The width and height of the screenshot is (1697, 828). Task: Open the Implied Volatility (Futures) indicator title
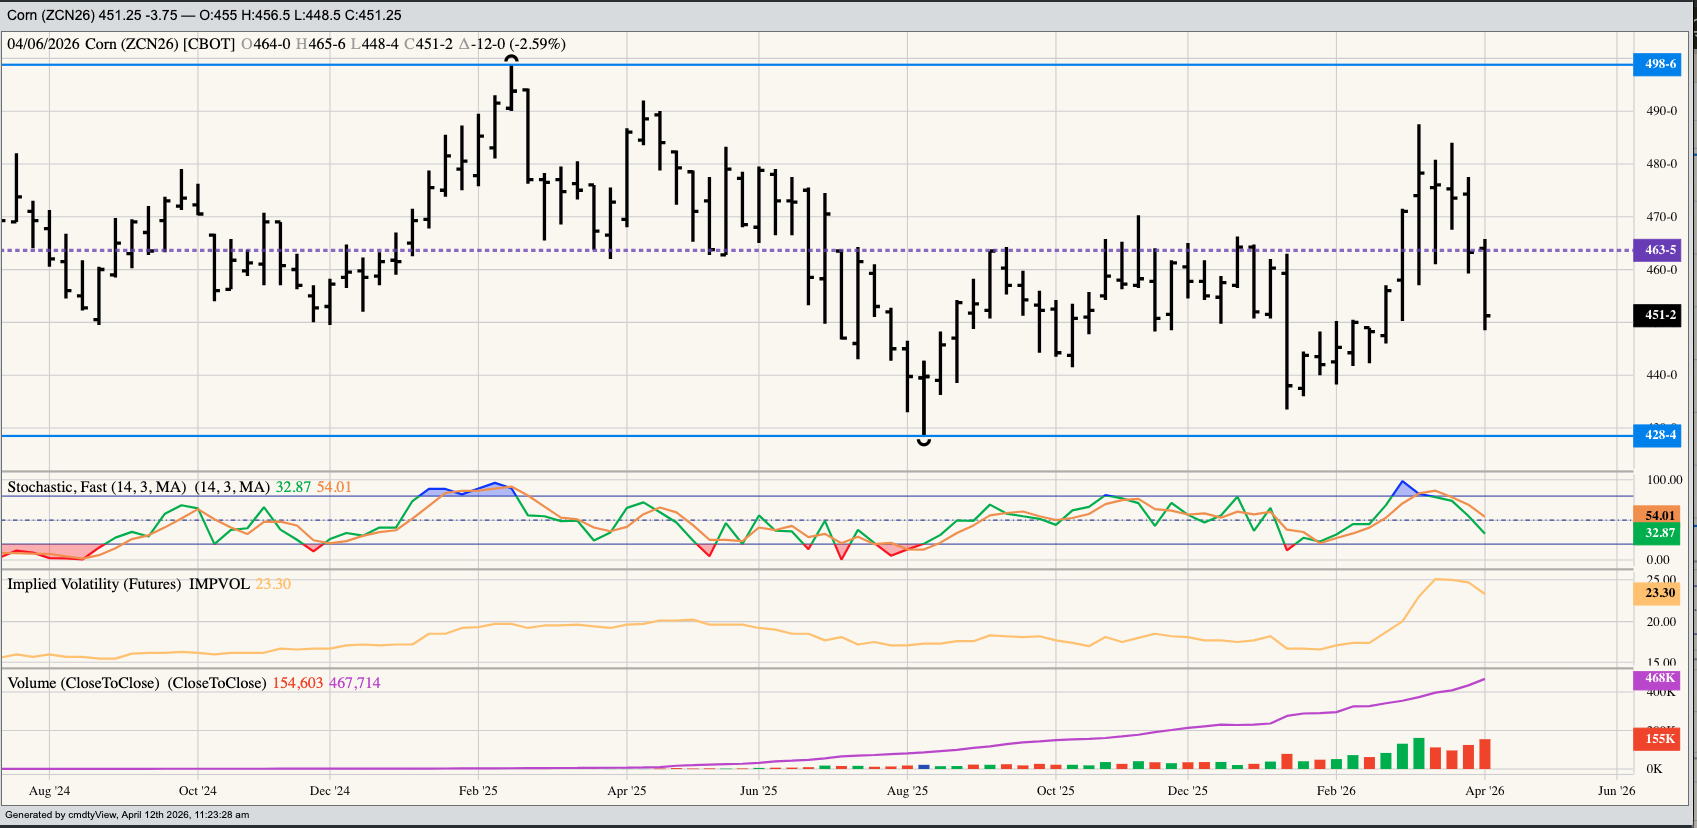coord(128,584)
